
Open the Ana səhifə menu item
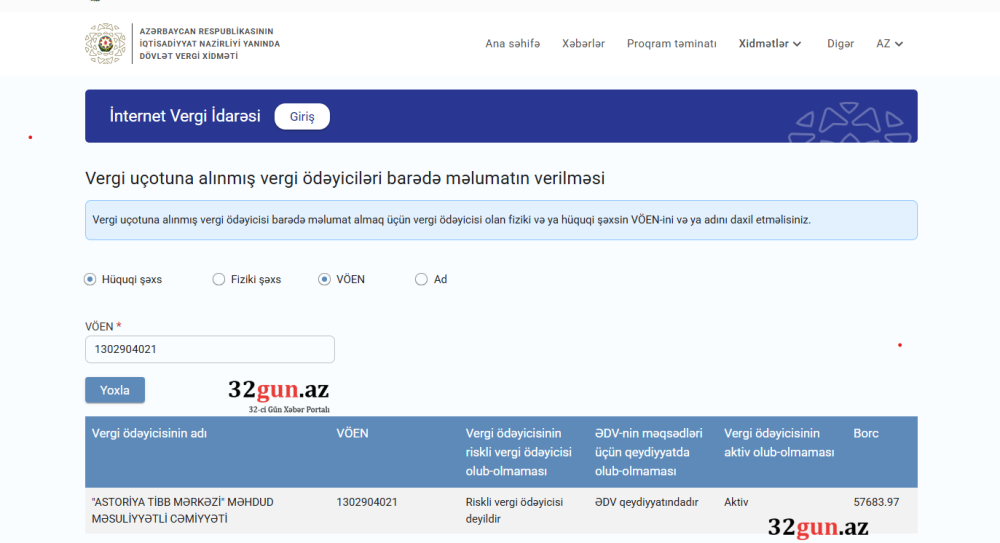(x=512, y=44)
